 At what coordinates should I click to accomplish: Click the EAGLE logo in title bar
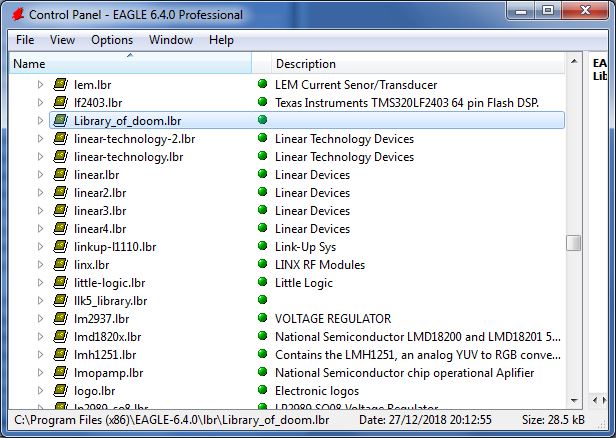pos(18,15)
